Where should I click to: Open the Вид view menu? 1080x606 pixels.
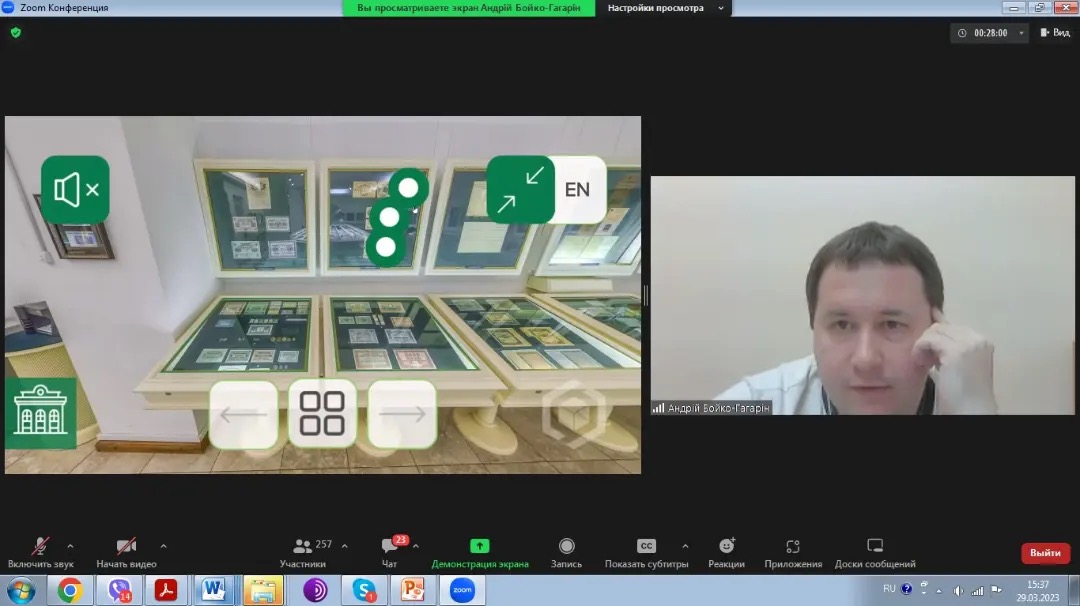(x=1055, y=33)
